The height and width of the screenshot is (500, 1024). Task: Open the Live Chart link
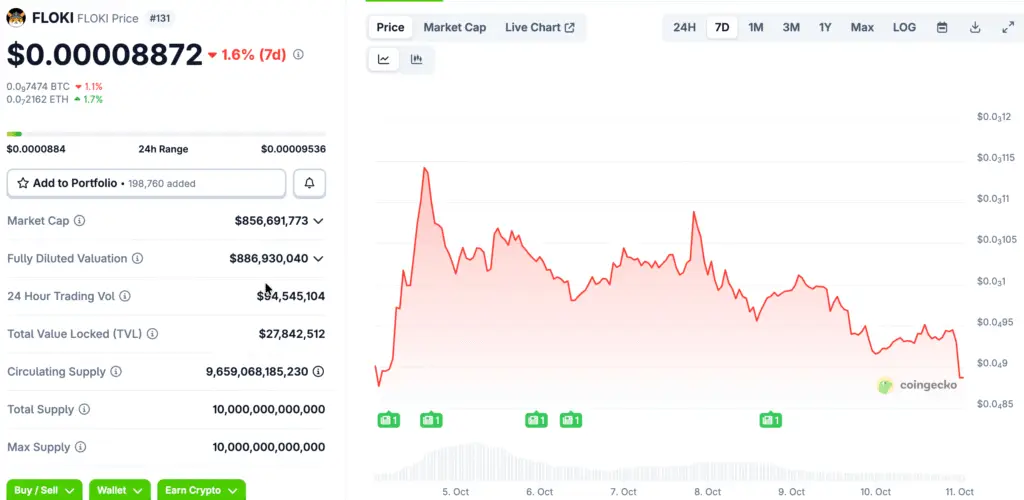click(x=540, y=27)
